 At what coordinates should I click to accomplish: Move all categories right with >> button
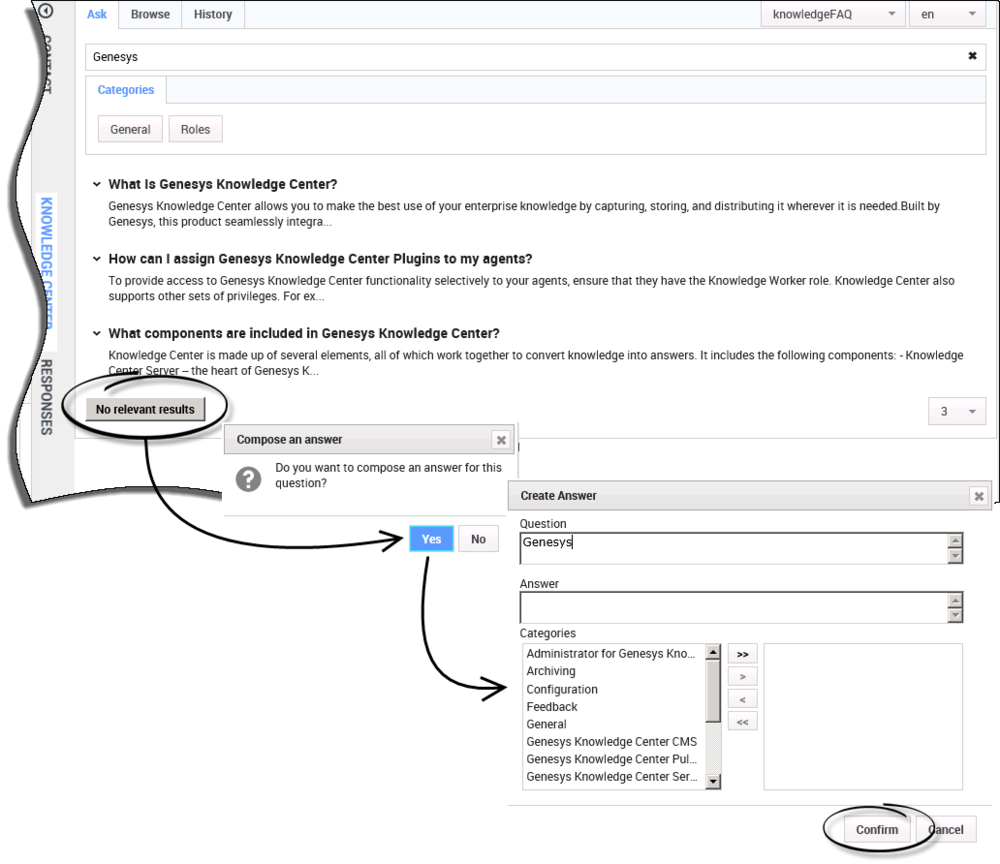pyautogui.click(x=742, y=654)
